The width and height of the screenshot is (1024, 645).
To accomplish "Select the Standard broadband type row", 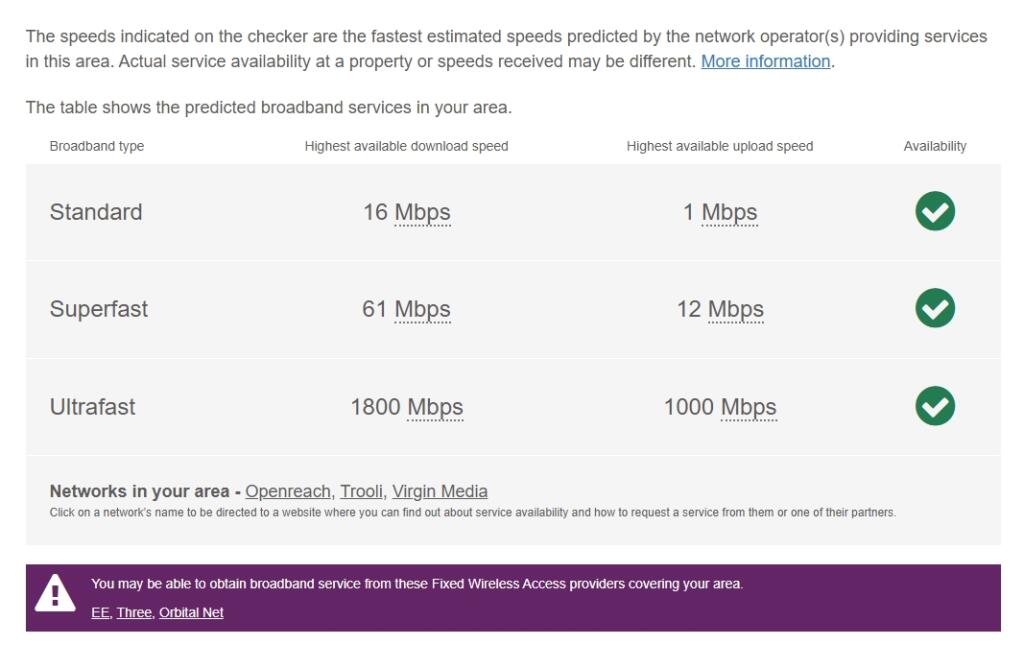I will (97, 210).
